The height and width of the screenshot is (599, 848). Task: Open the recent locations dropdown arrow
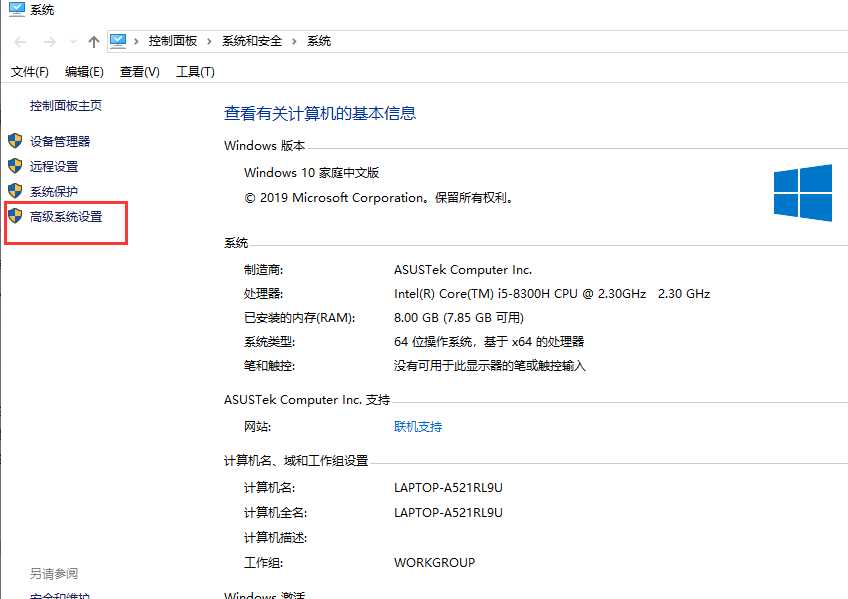[x=73, y=42]
